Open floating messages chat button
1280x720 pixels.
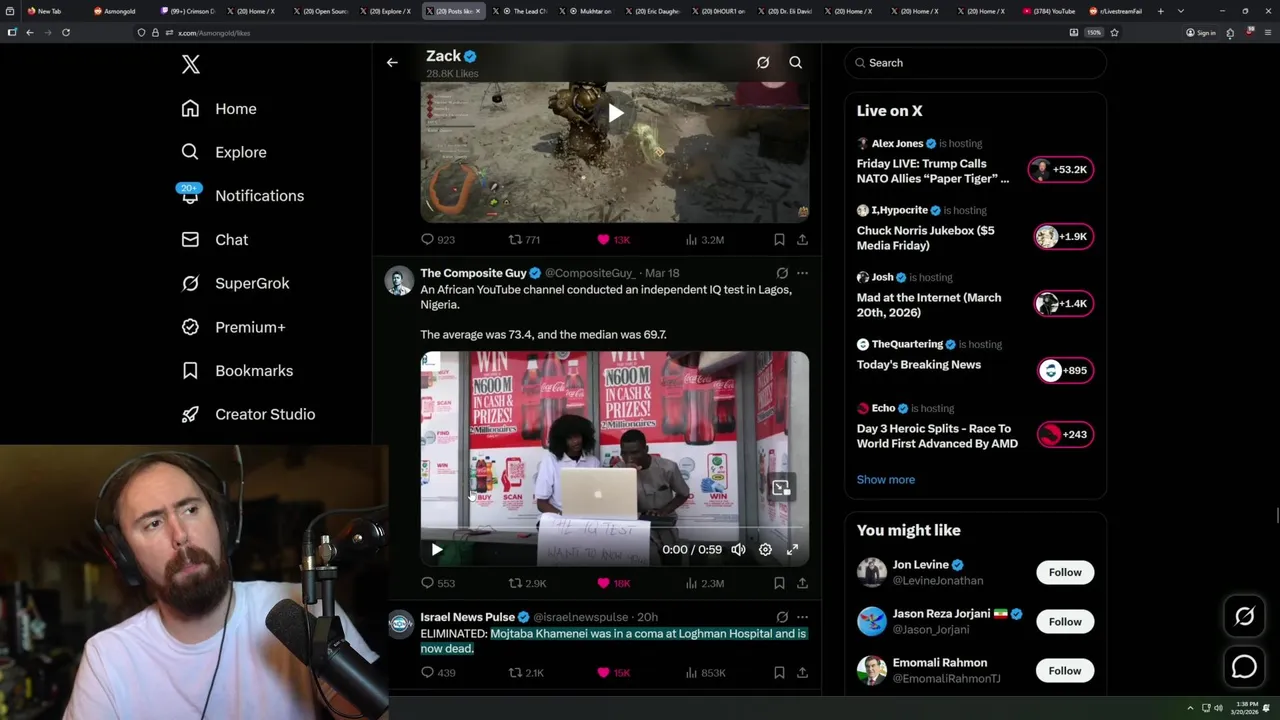click(x=1244, y=666)
